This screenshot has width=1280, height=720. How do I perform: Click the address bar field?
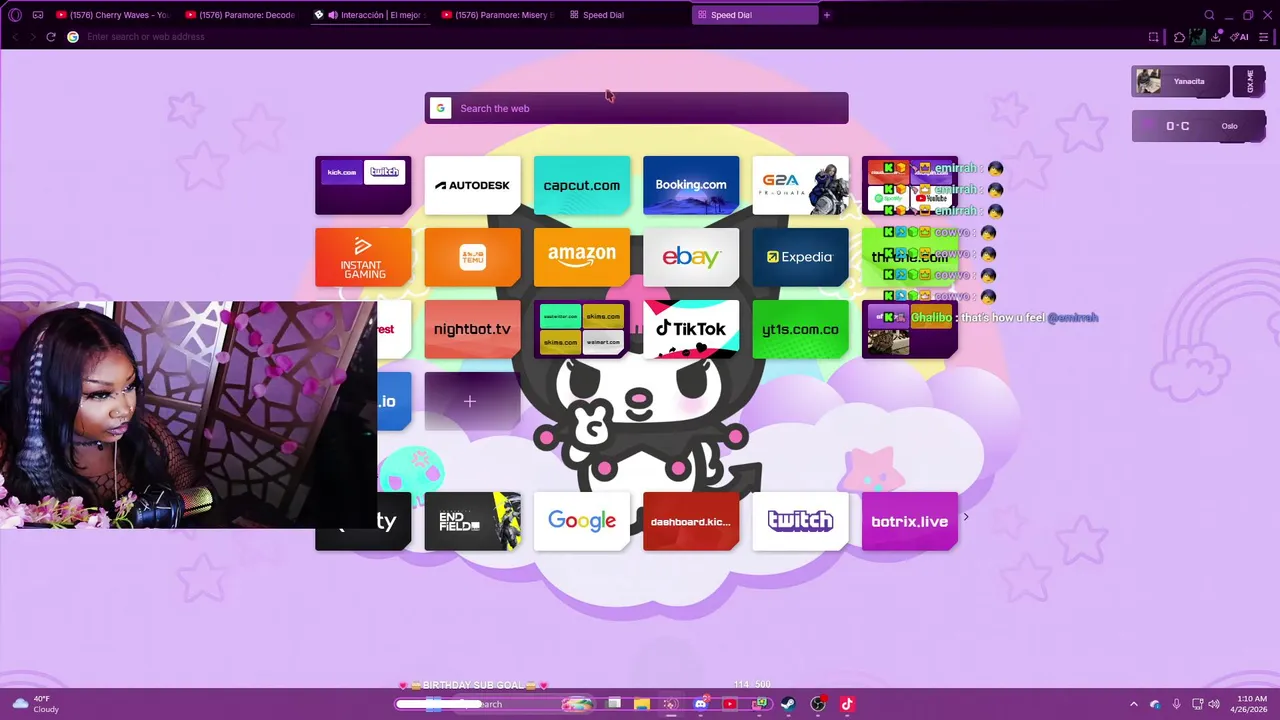(x=600, y=37)
